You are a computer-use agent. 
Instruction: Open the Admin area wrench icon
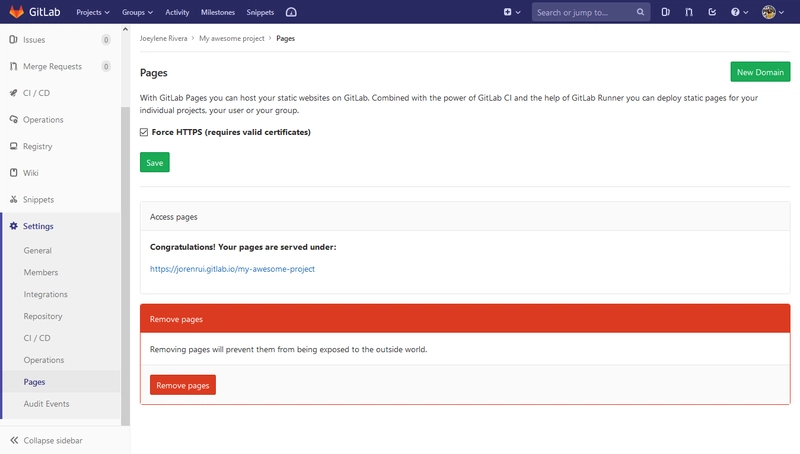tap(291, 12)
